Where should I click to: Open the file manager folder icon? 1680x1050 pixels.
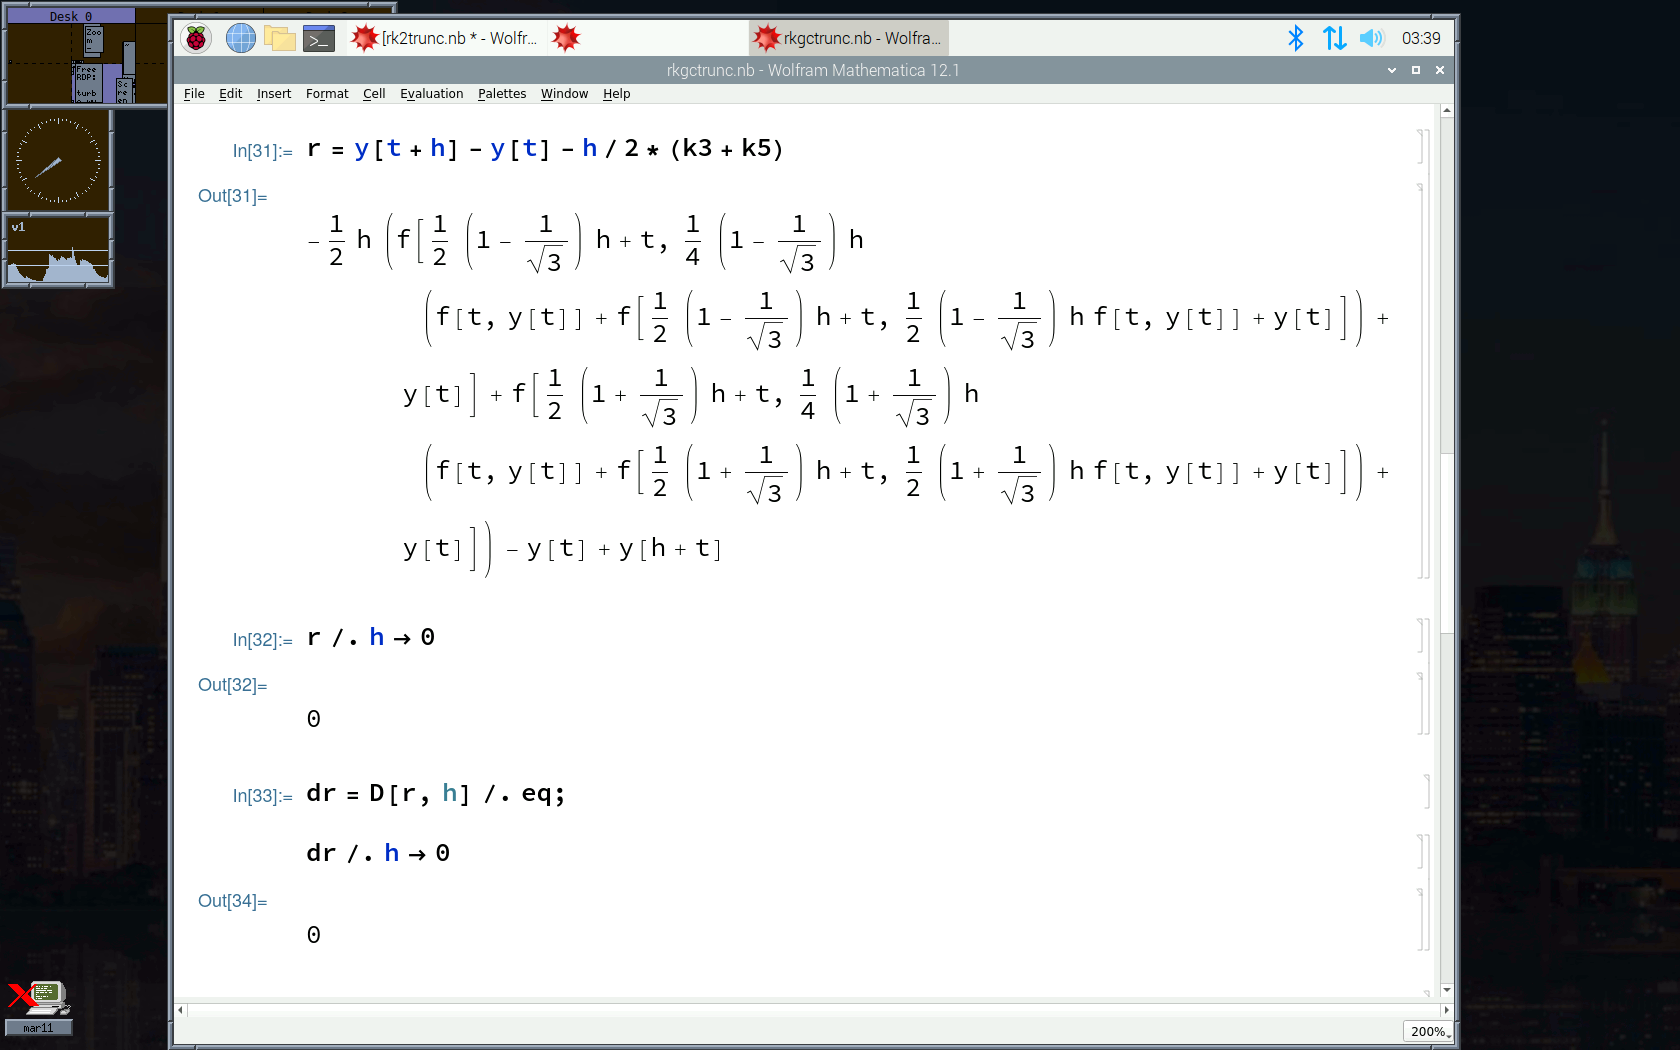[279, 38]
